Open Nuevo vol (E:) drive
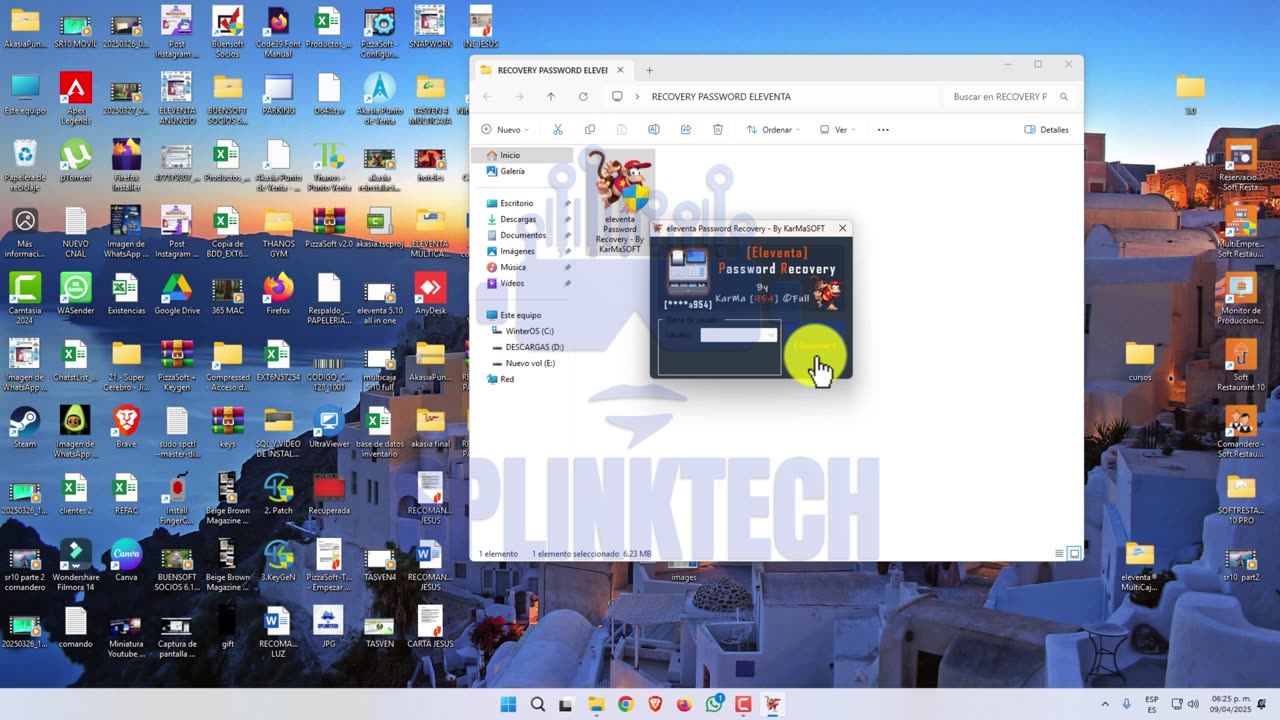This screenshot has width=1280, height=720. pyautogui.click(x=530, y=363)
